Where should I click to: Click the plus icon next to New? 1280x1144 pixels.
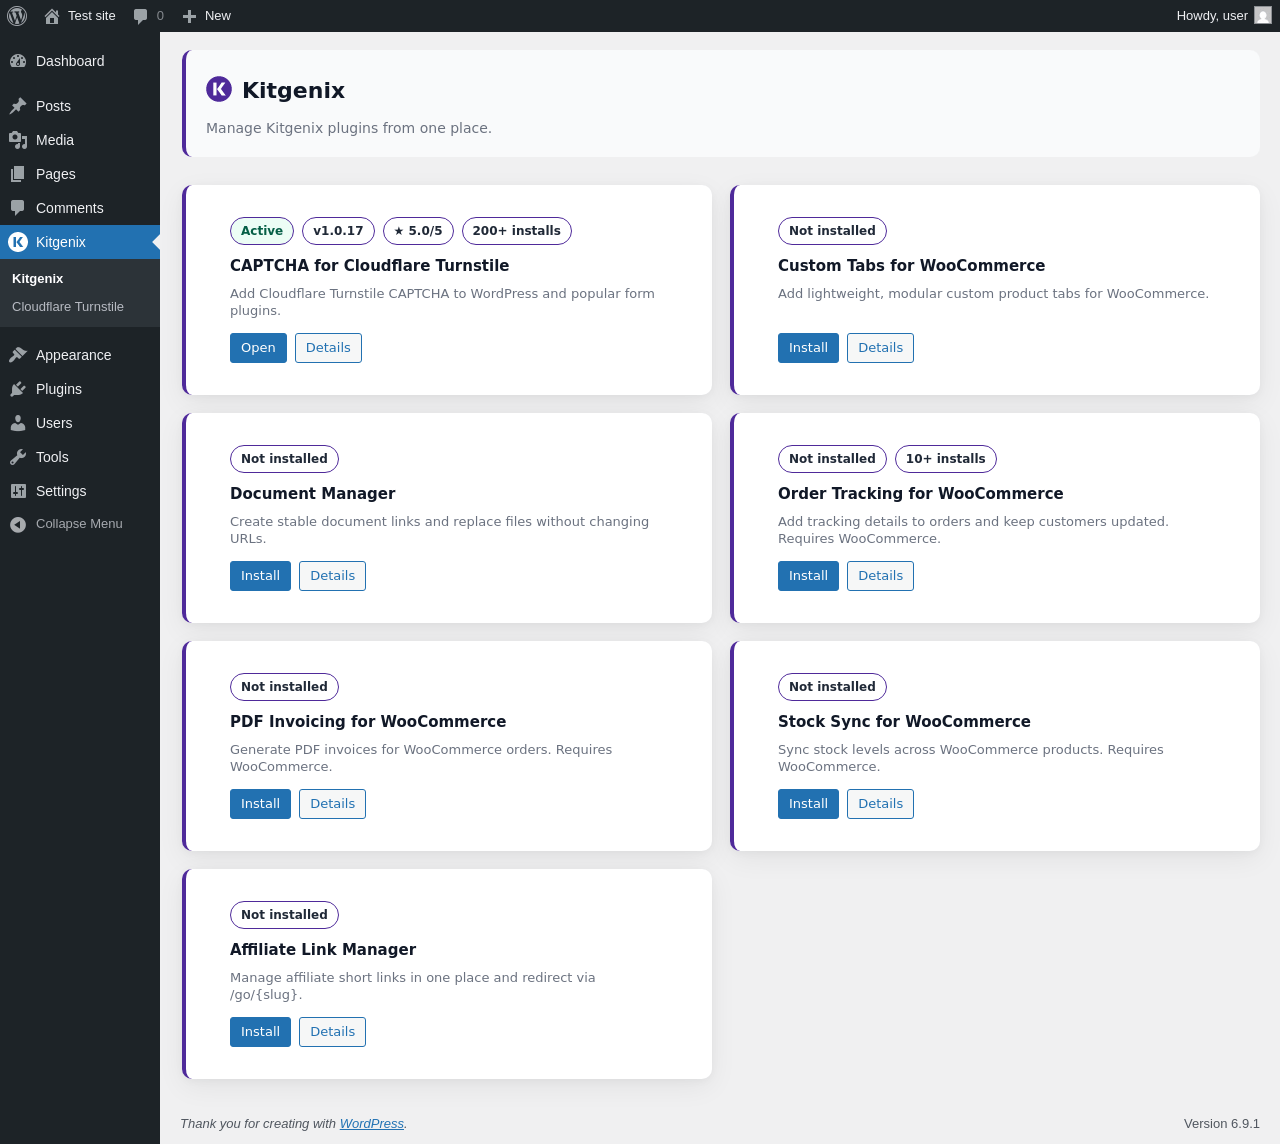189,16
